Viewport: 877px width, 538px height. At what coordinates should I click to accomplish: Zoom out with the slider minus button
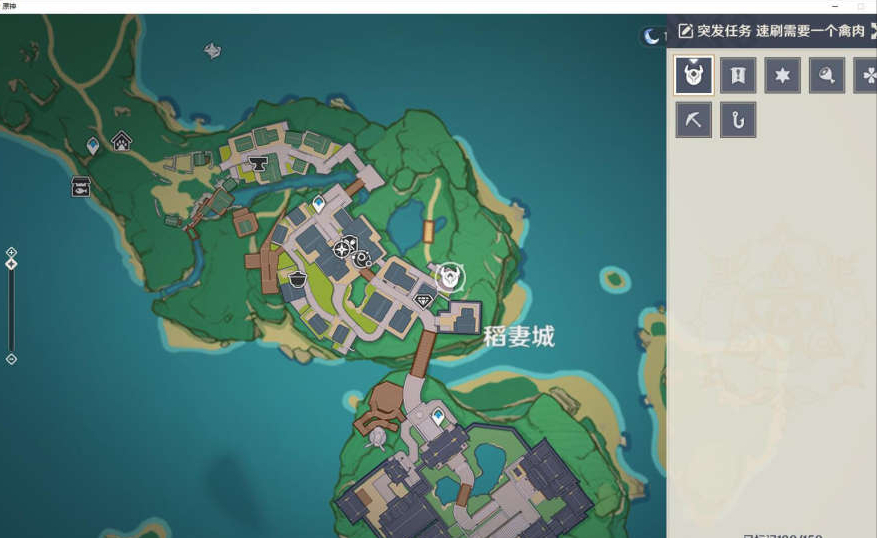pos(11,359)
